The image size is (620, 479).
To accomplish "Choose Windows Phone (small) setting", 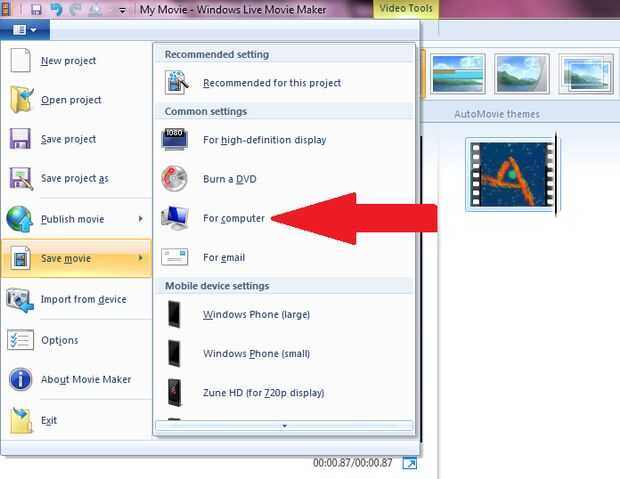I will click(x=284, y=353).
